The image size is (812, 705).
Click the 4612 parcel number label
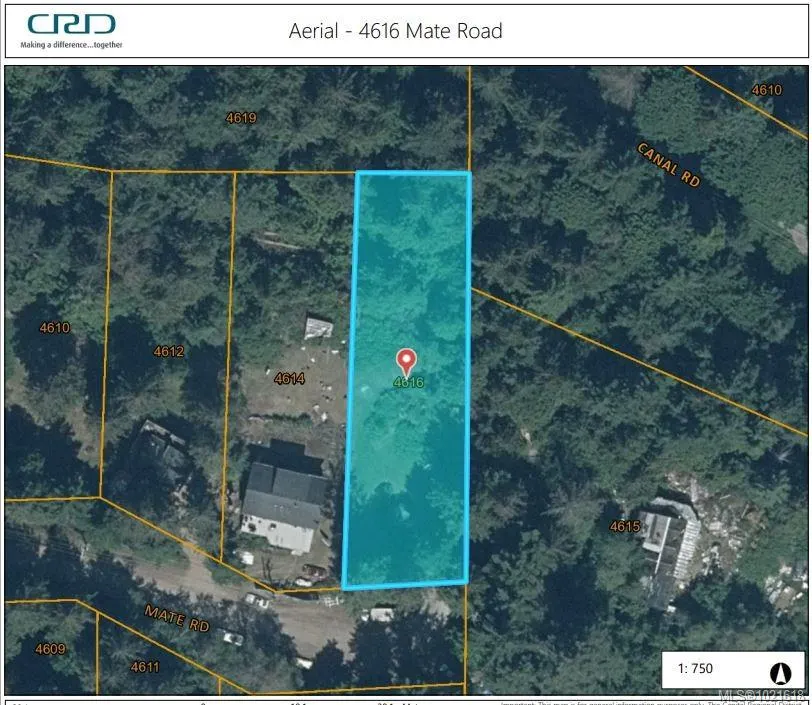click(169, 351)
